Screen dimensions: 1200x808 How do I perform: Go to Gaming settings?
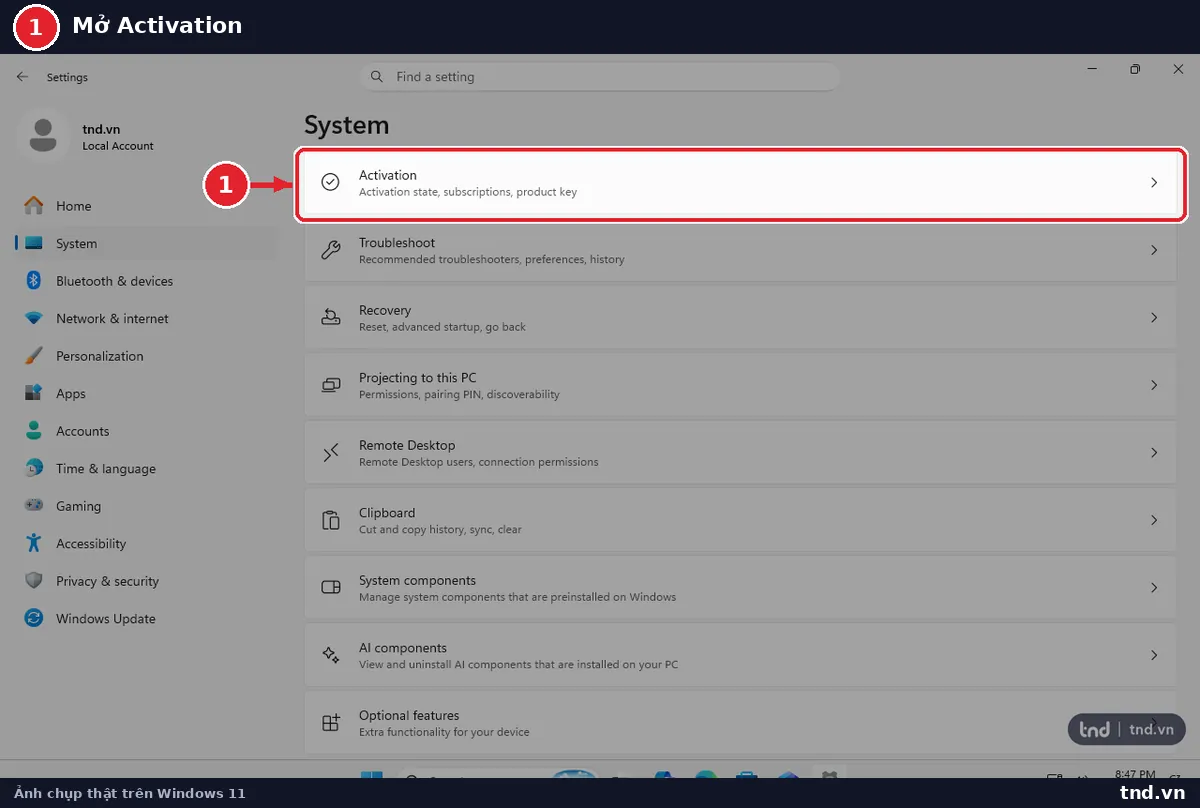(x=146, y=506)
